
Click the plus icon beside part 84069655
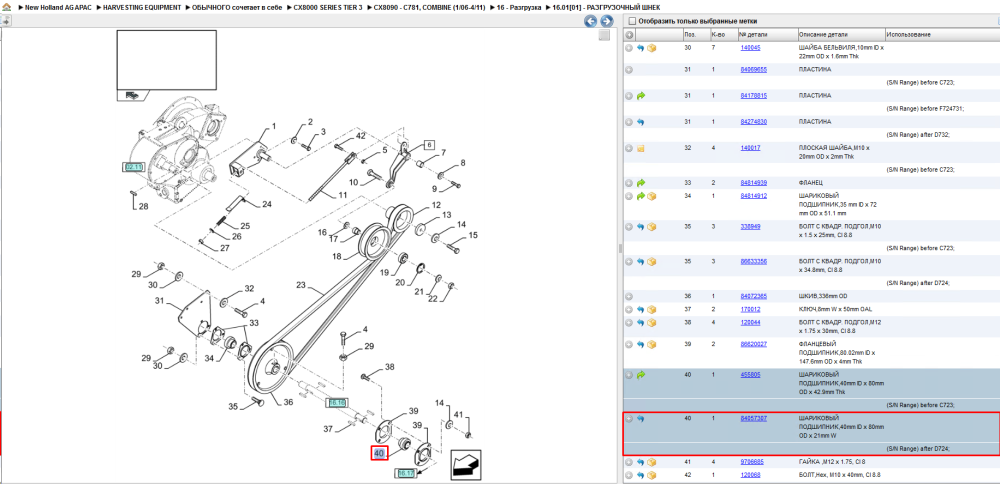[629, 70]
